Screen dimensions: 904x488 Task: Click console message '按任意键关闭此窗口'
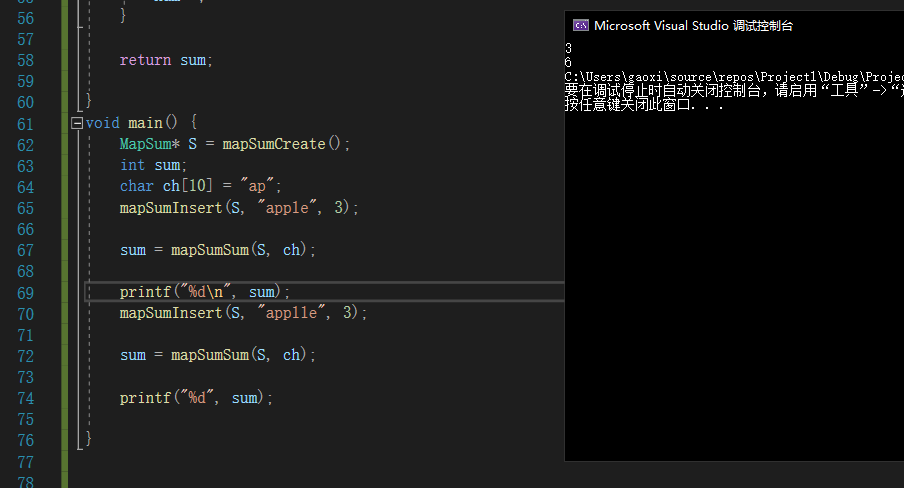pyautogui.click(x=644, y=105)
